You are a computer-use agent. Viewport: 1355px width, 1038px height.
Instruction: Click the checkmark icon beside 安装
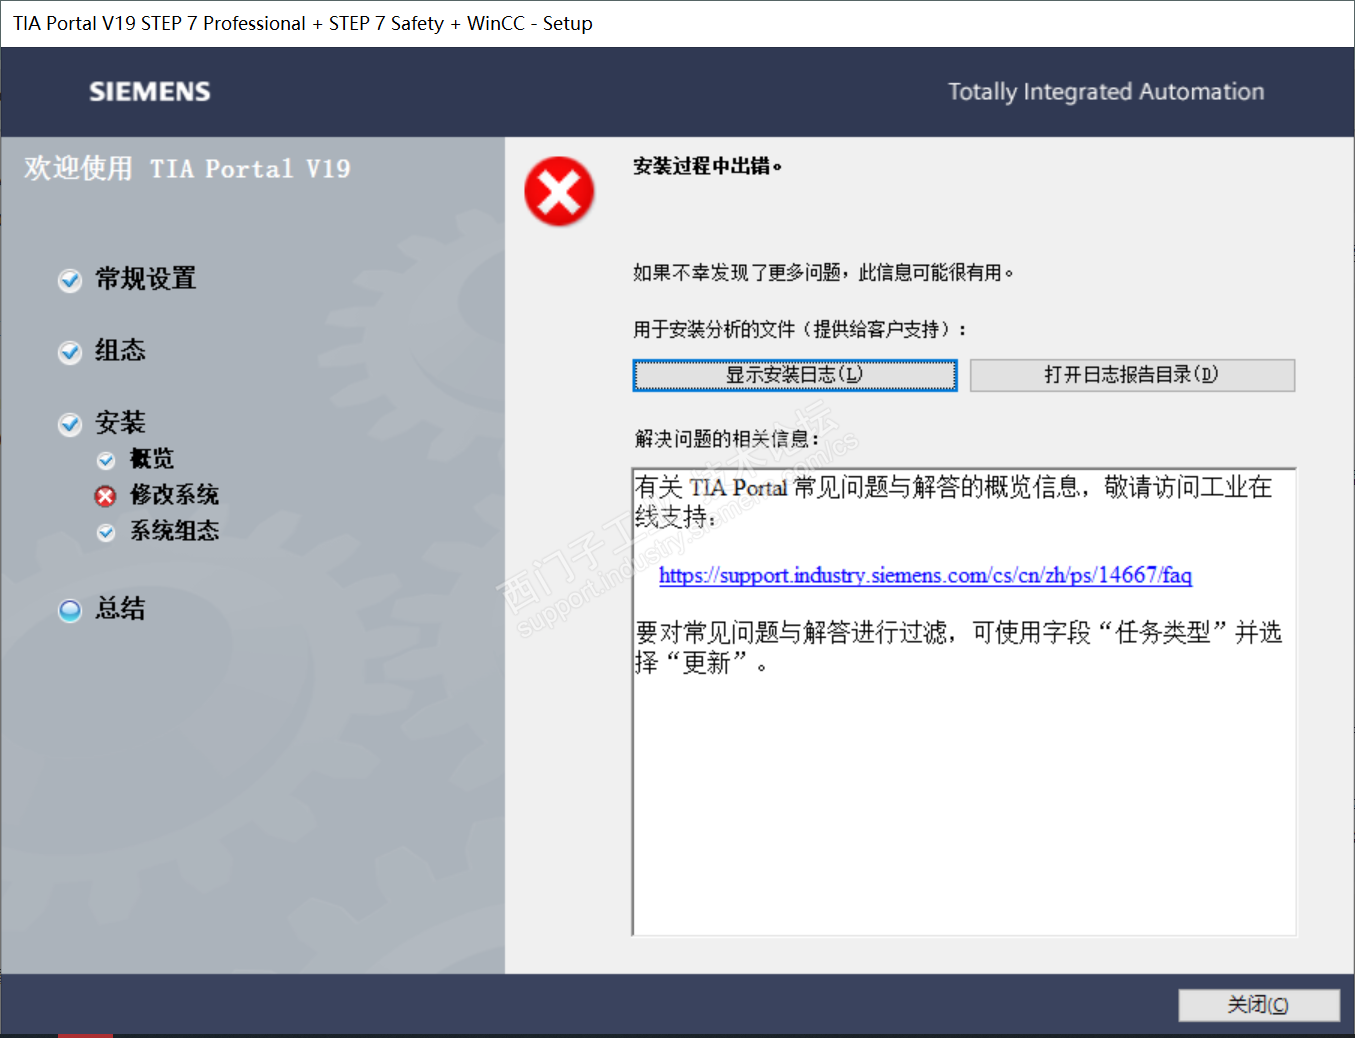[70, 424]
